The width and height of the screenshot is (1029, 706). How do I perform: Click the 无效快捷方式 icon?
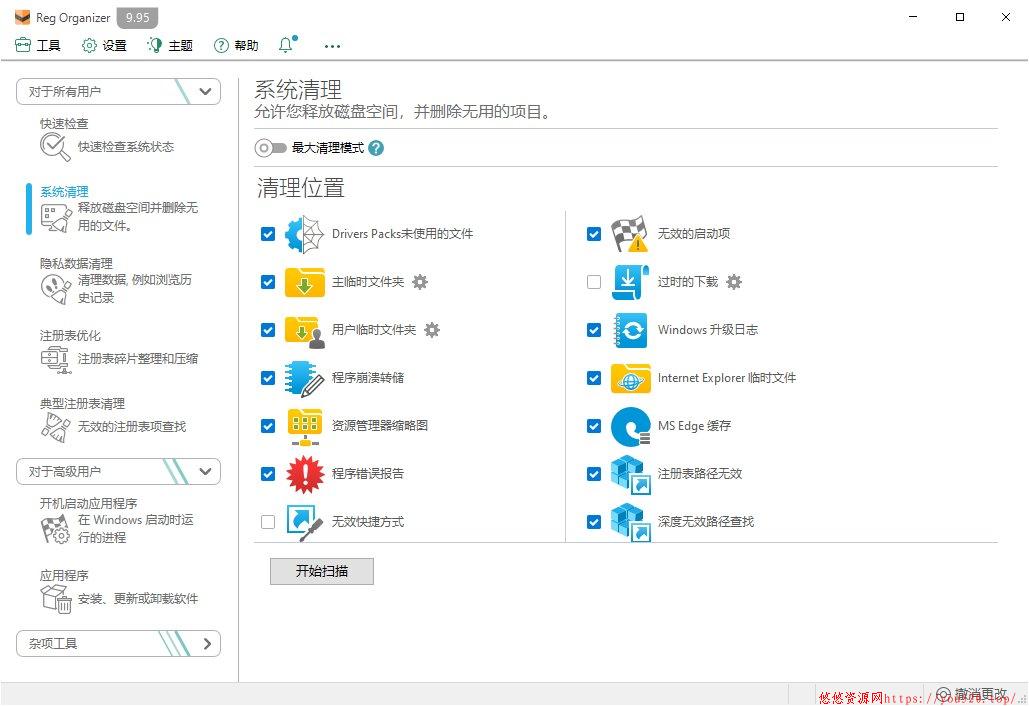coord(304,522)
